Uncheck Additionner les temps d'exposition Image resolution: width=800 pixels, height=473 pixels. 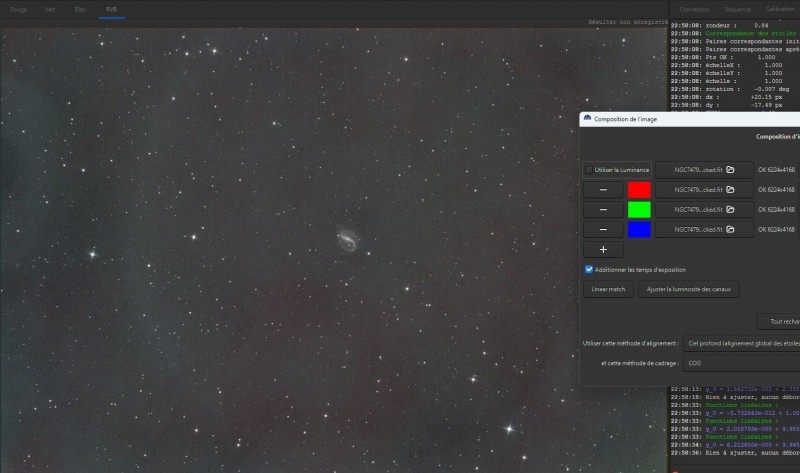(x=589, y=269)
